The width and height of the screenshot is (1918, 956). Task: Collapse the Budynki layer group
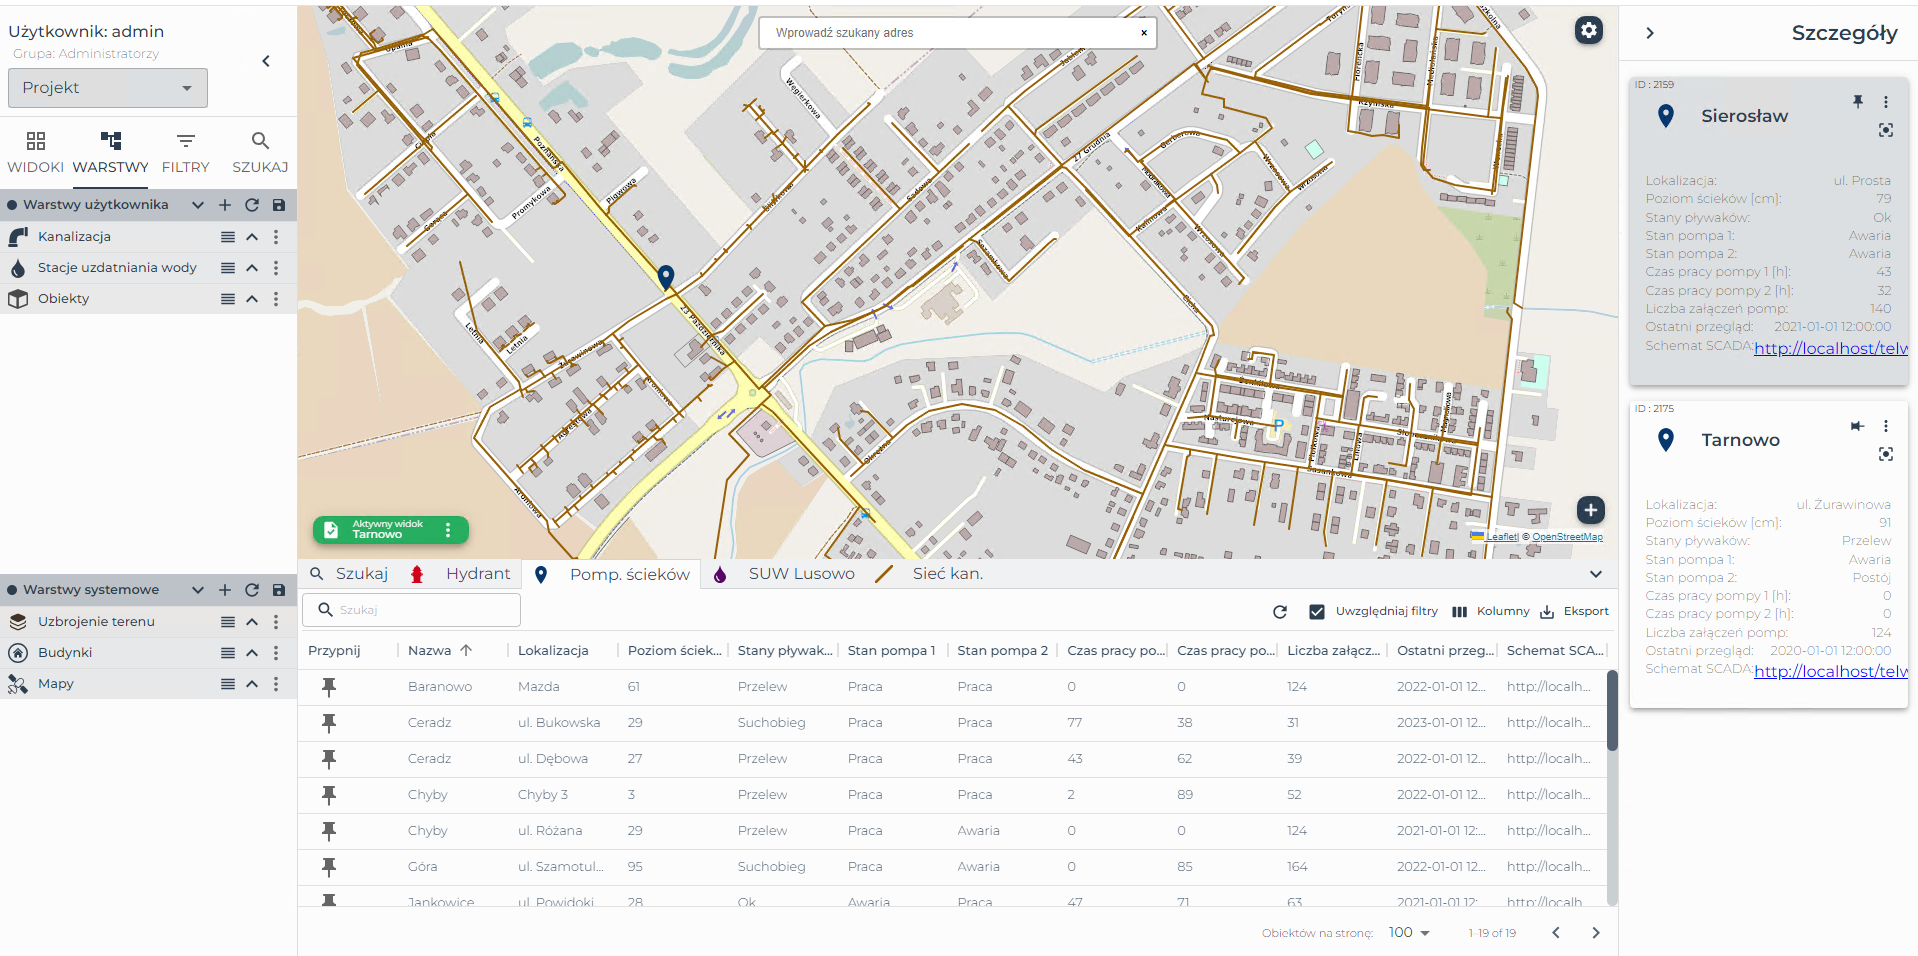coord(252,653)
